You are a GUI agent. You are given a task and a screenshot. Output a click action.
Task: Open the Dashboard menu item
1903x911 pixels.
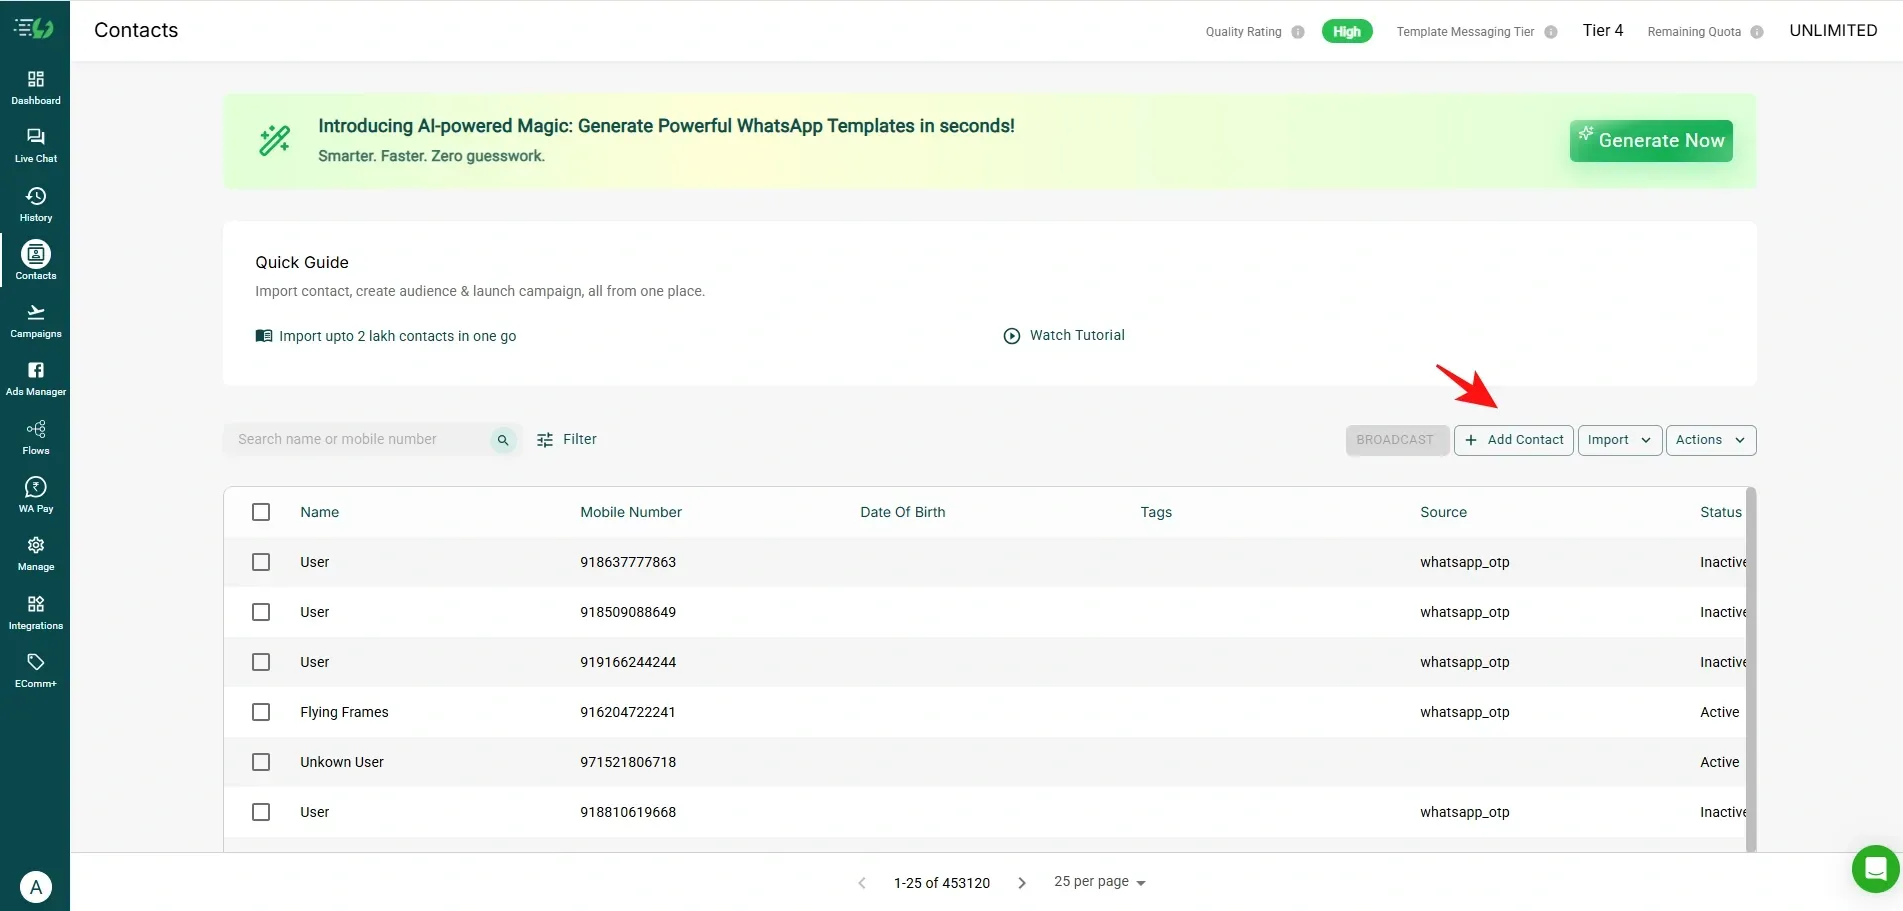point(35,87)
